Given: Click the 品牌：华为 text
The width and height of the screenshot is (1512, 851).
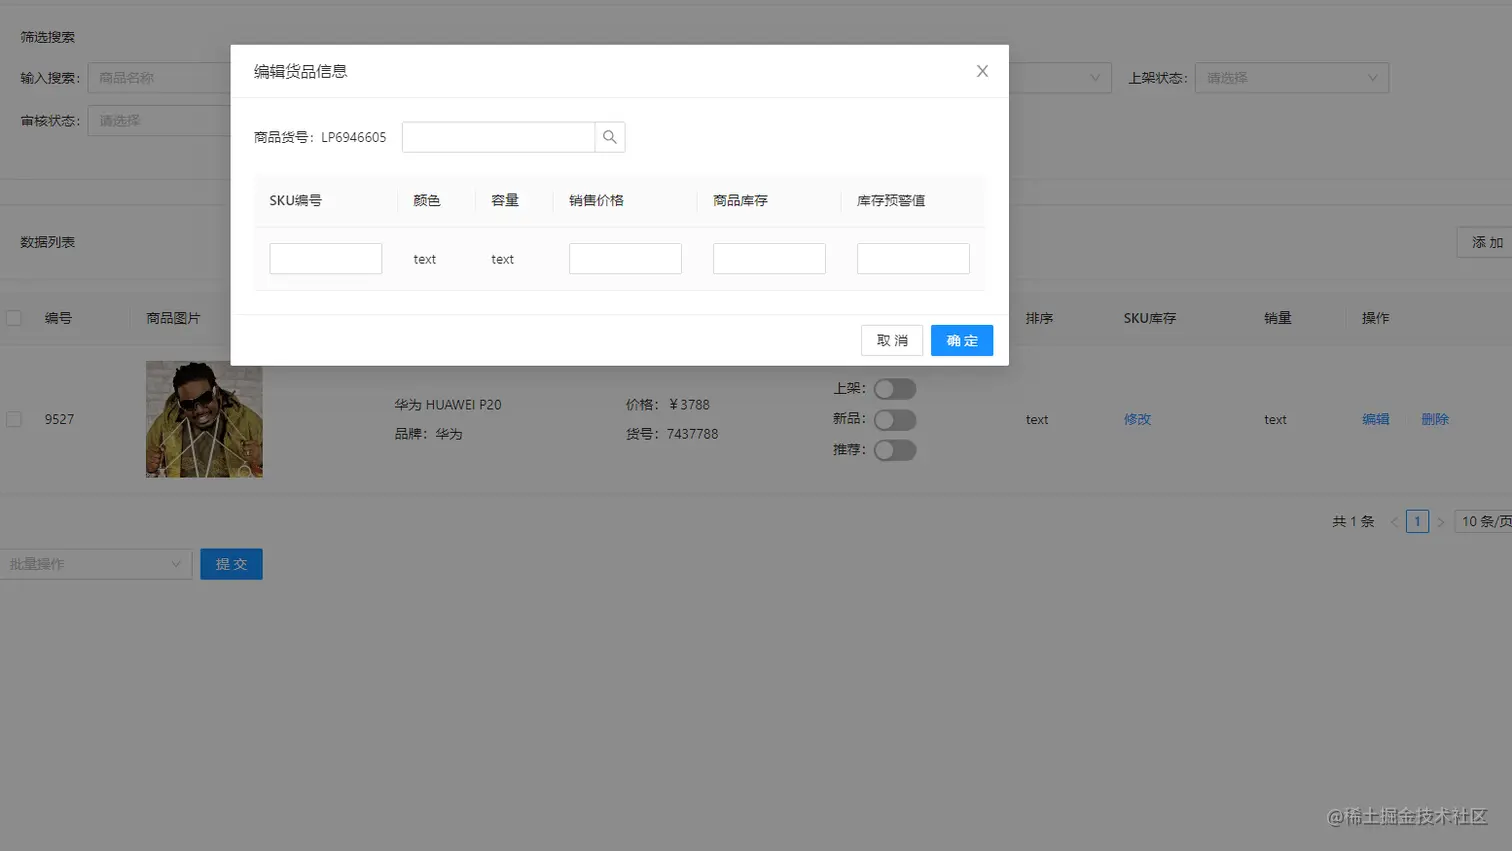Looking at the screenshot, I should click(x=428, y=434).
